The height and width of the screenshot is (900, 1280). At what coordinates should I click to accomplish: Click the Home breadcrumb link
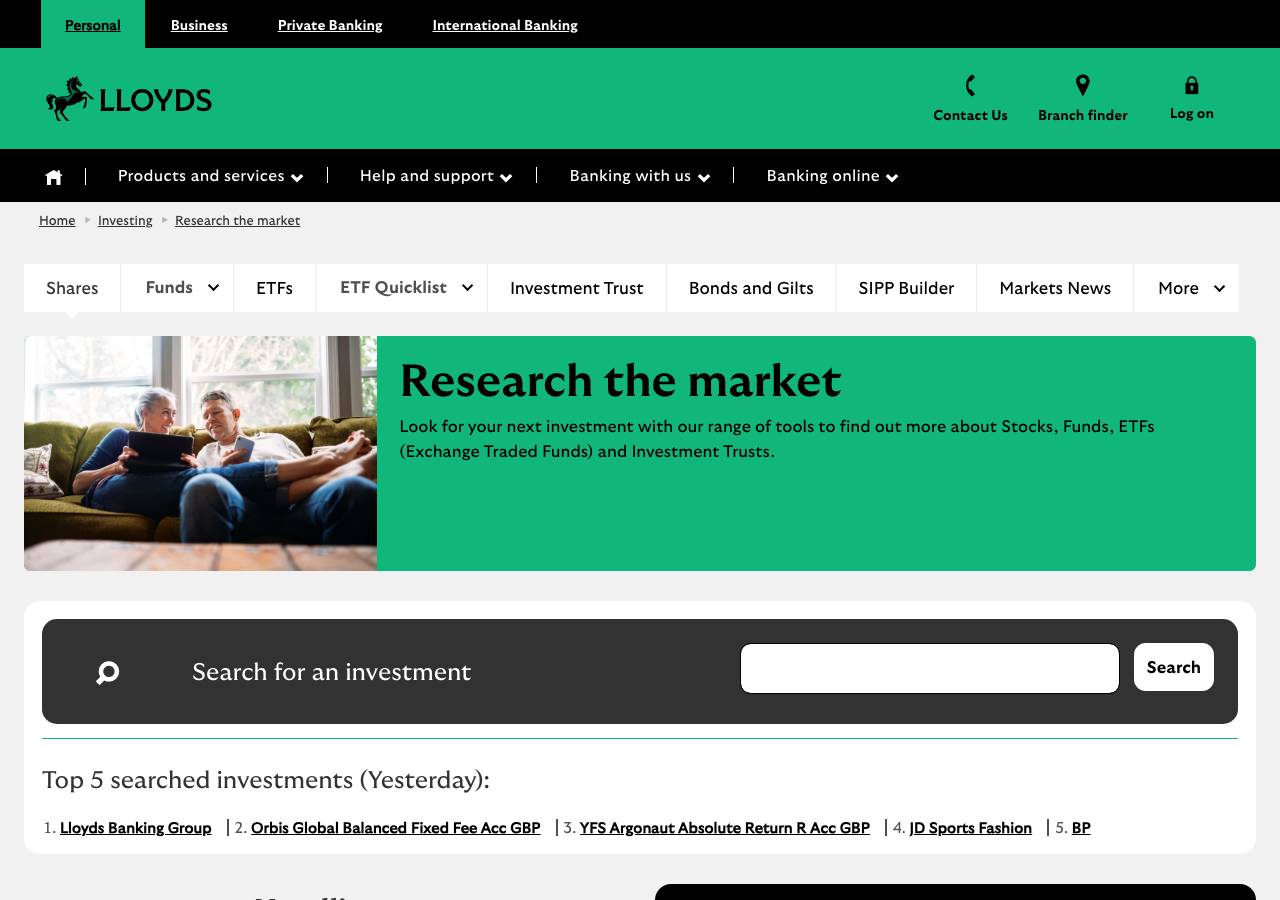(57, 220)
